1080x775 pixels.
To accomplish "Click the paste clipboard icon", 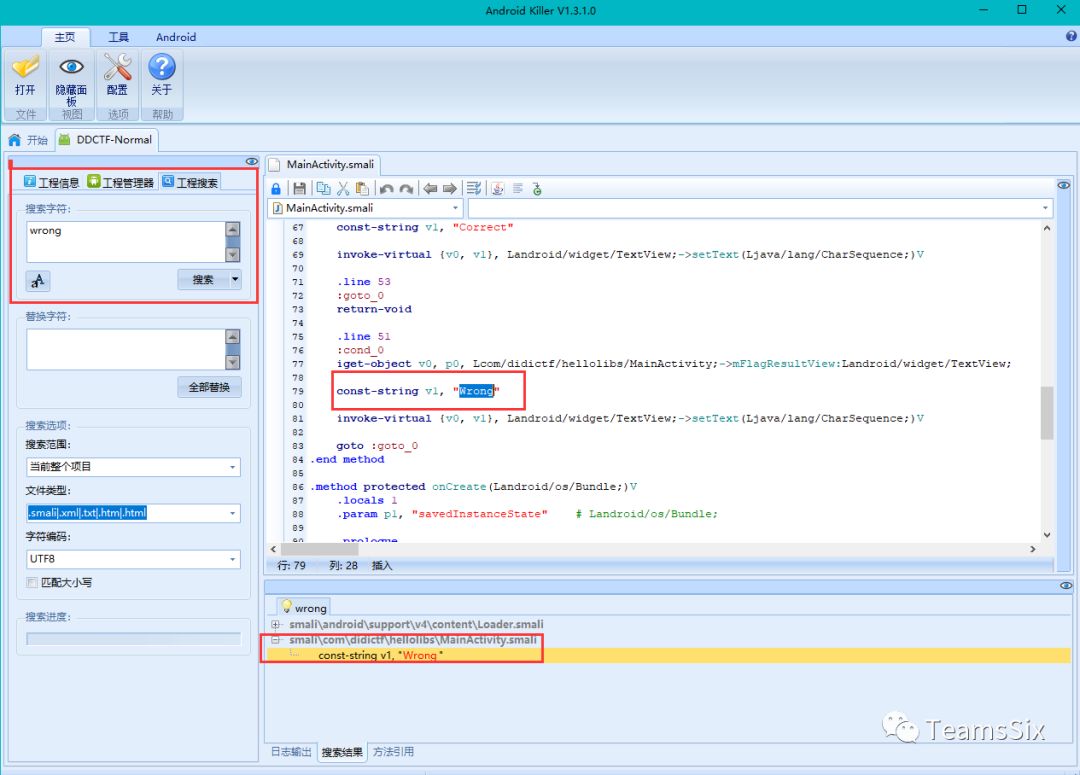I will click(x=362, y=189).
